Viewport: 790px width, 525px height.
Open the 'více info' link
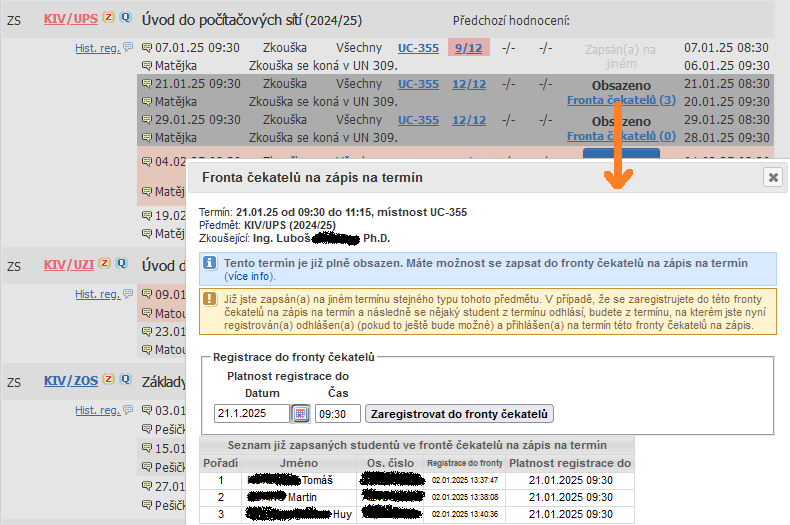pyautogui.click(x=249, y=277)
